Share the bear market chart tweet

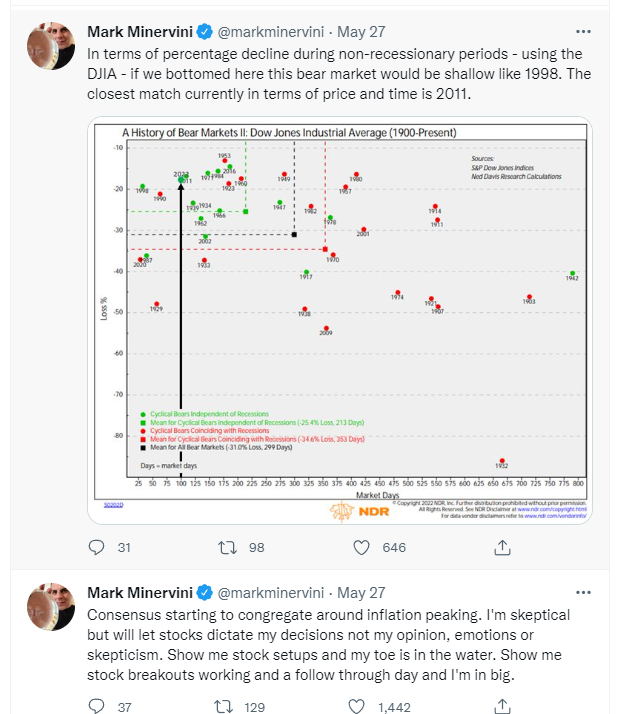[504, 547]
